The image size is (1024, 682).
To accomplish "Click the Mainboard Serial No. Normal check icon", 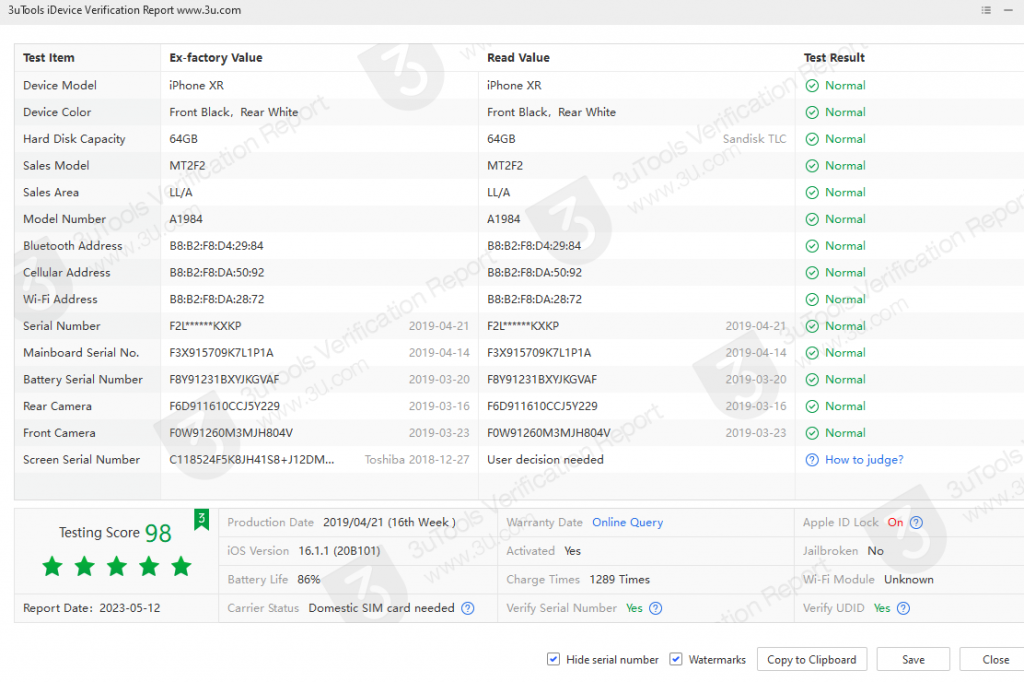I will (812, 353).
